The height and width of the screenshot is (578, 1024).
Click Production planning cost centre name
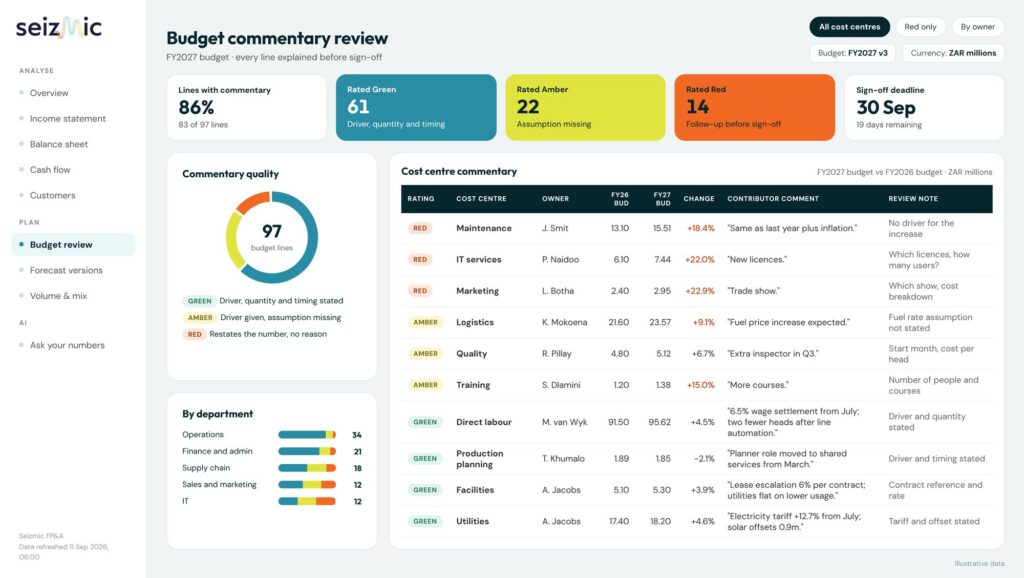[x=479, y=459]
